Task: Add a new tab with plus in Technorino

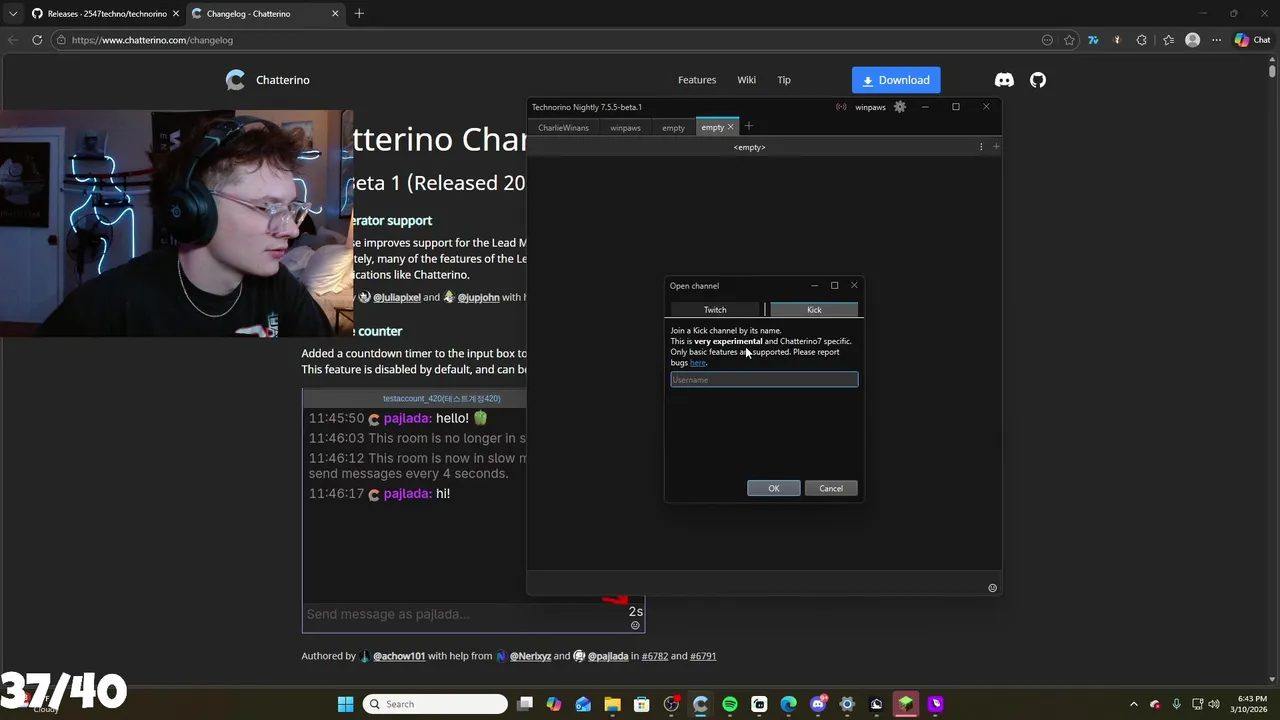Action: pos(749,127)
